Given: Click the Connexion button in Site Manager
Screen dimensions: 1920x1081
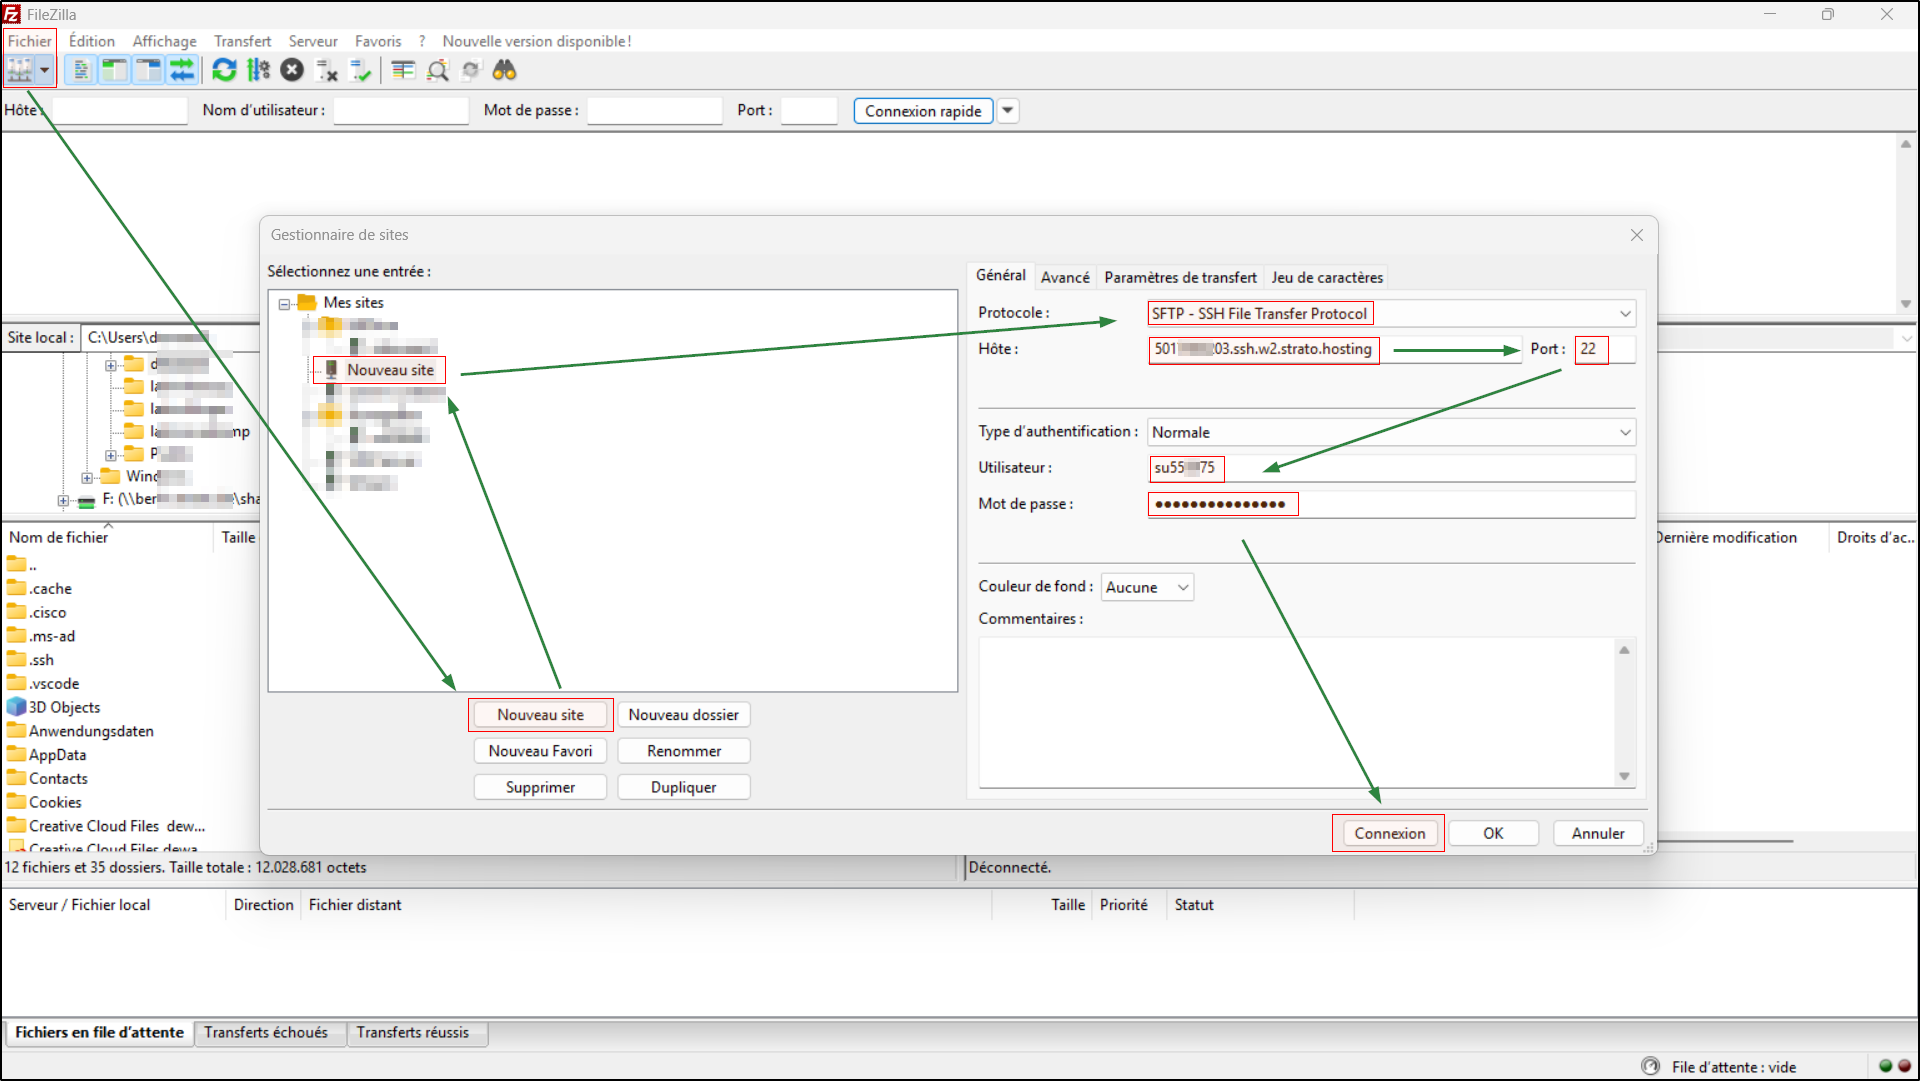Looking at the screenshot, I should tap(1388, 833).
